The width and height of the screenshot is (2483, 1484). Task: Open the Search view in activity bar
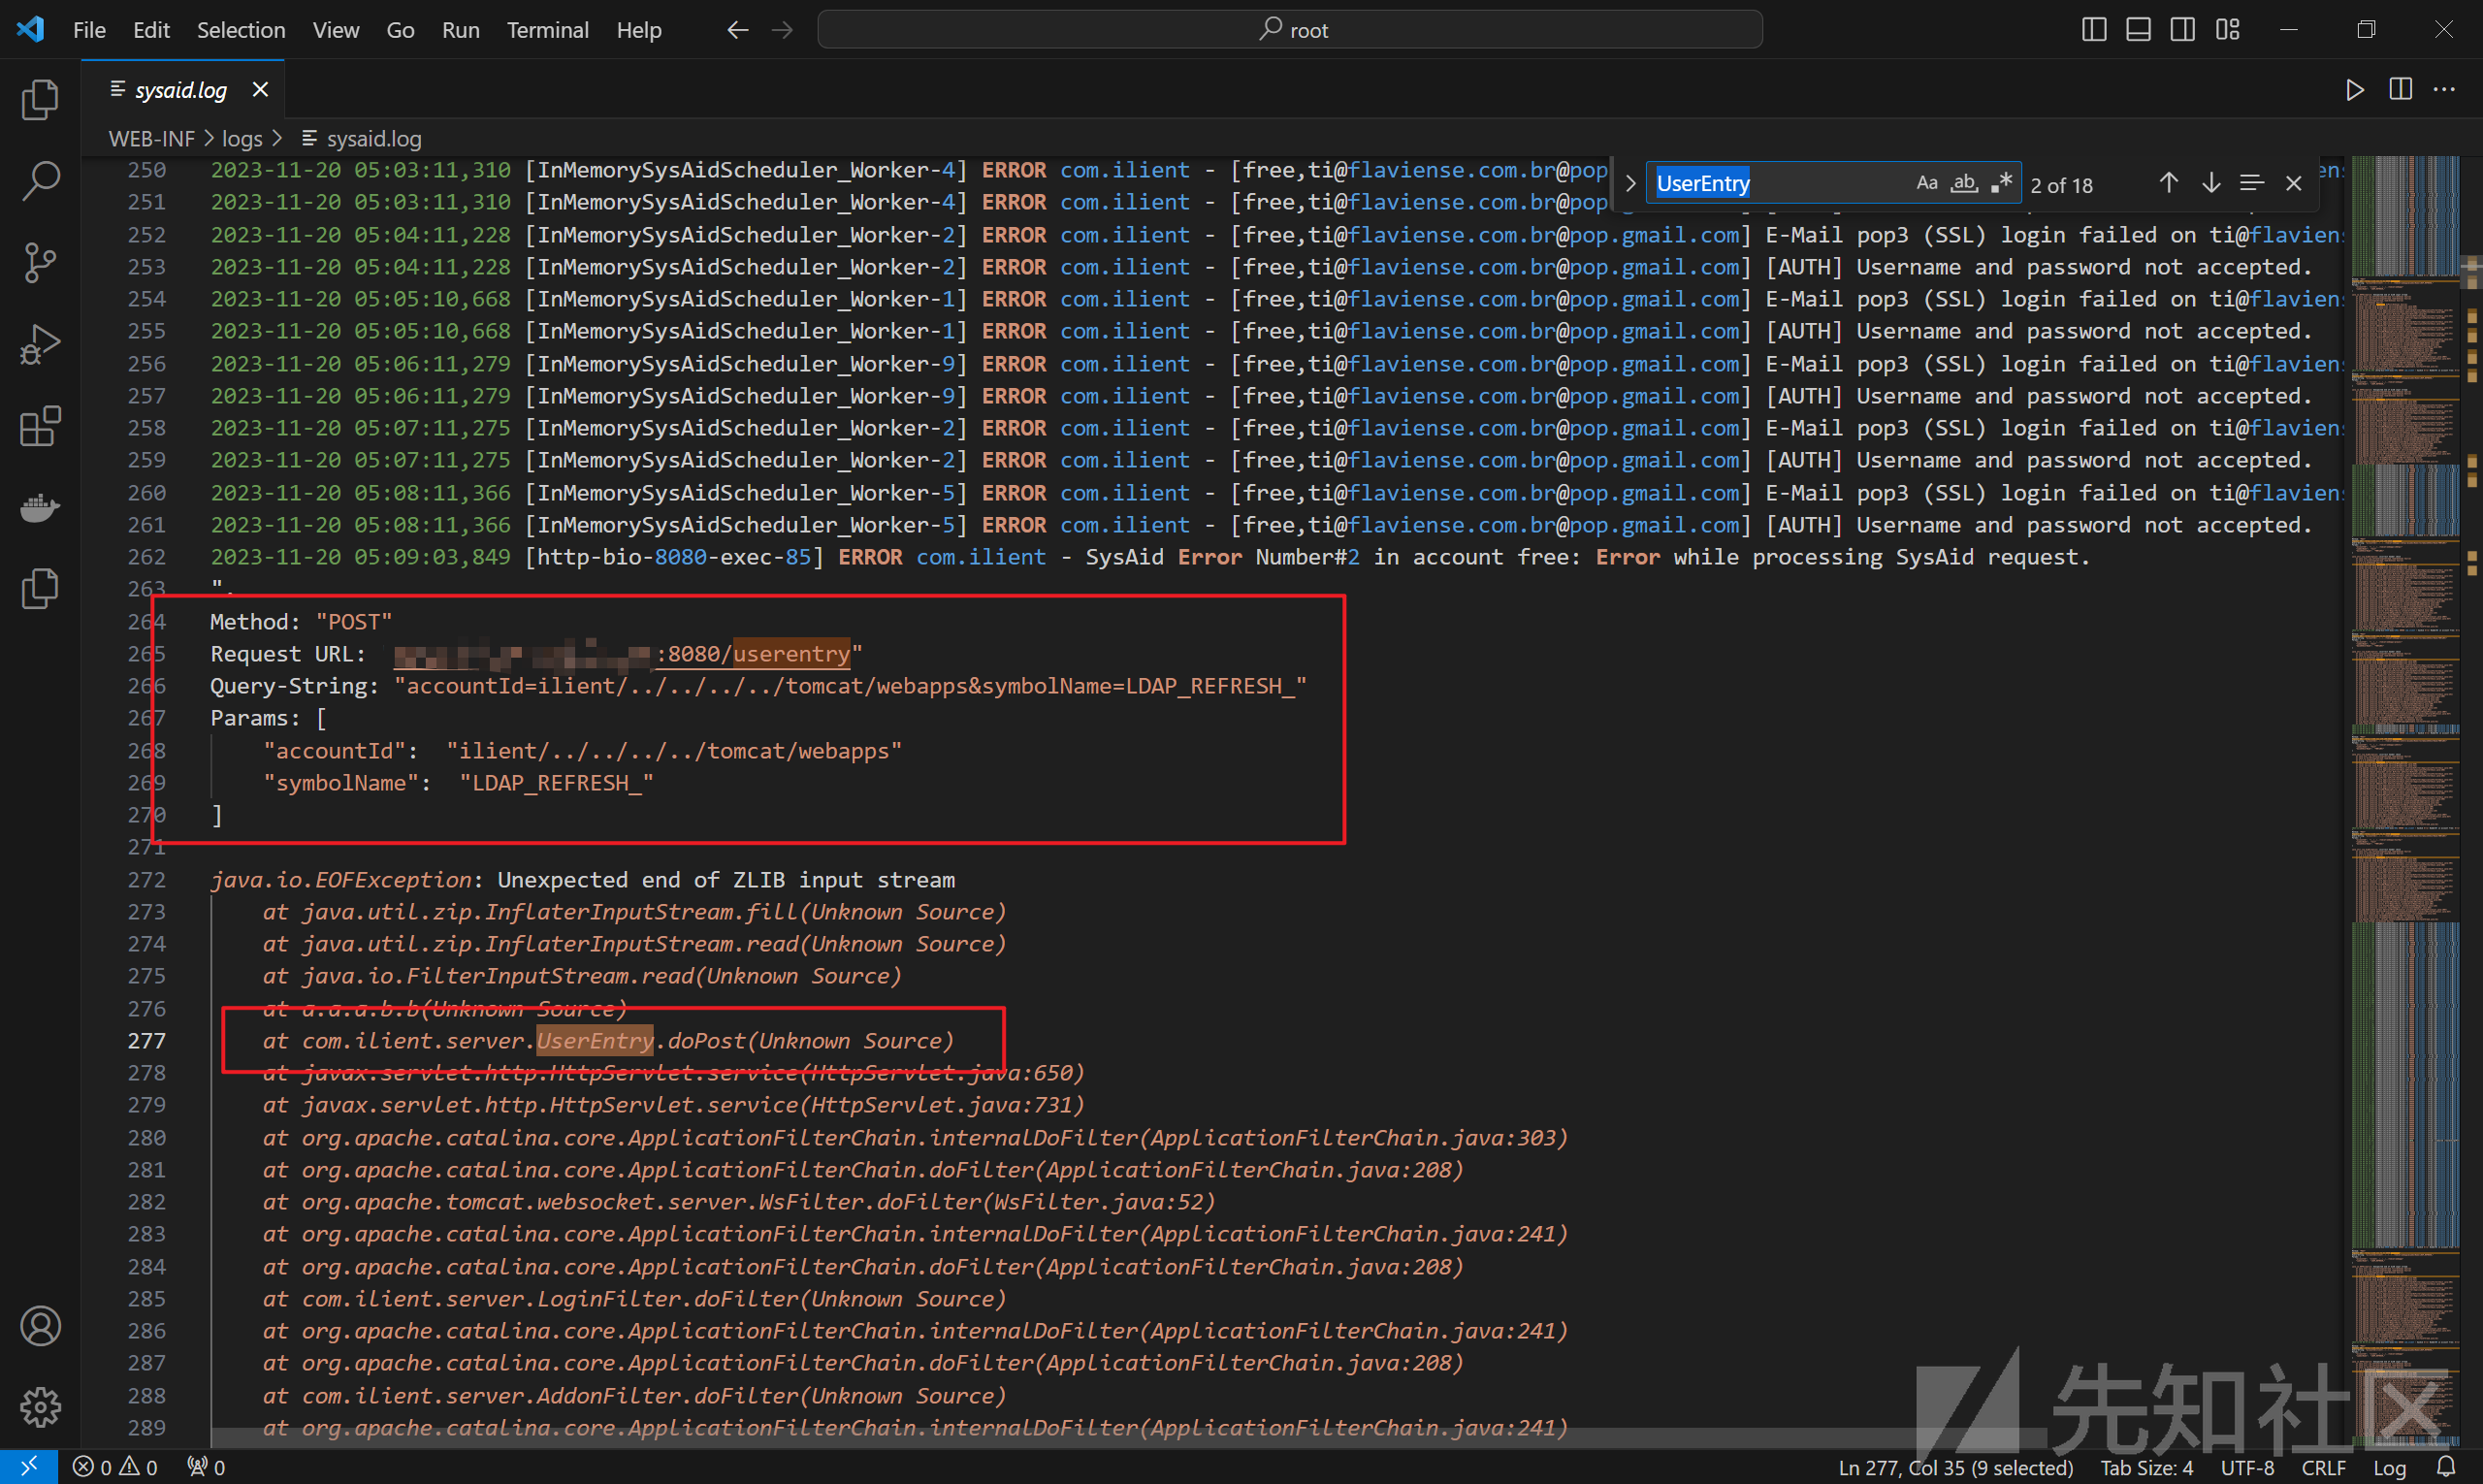40,181
